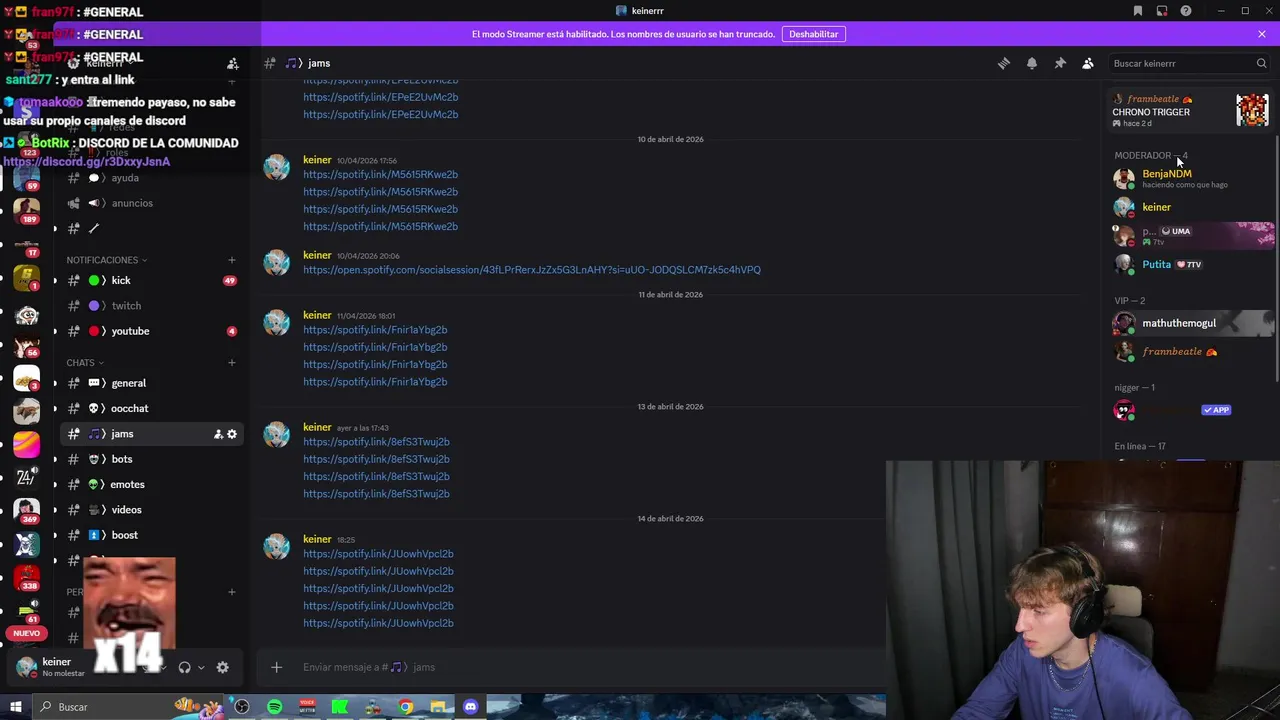1280x720 pixels.
Task: Open the Threads icon in channel header
Action: coord(1004,63)
